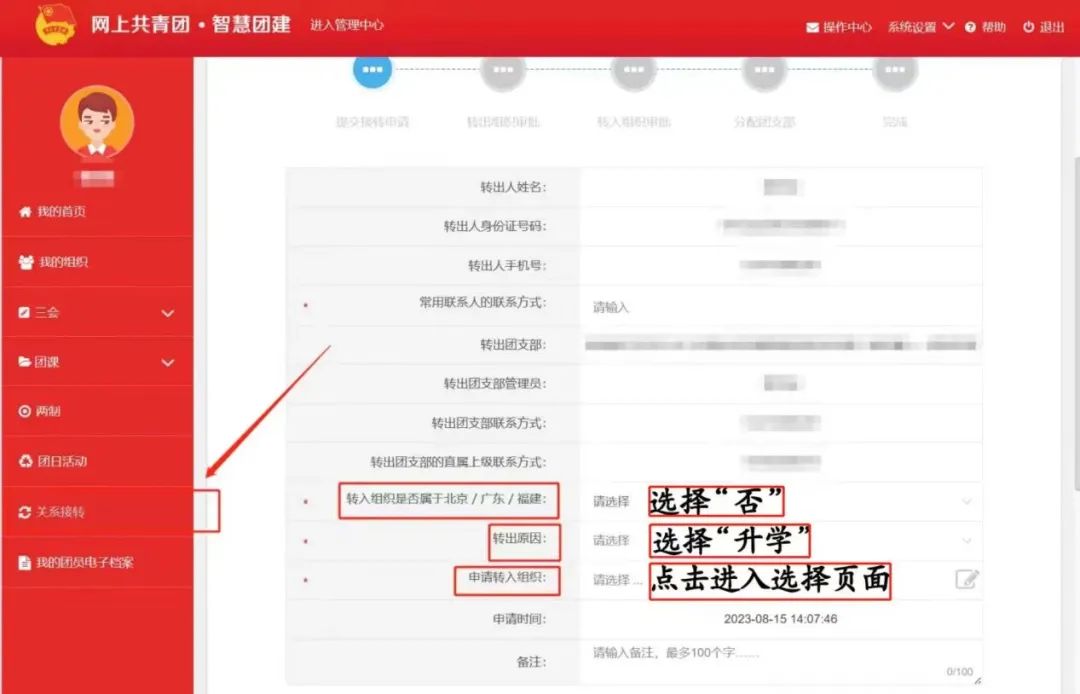The width and height of the screenshot is (1080, 694).
Task: Click the user avatar in sidebar
Action: (x=97, y=122)
